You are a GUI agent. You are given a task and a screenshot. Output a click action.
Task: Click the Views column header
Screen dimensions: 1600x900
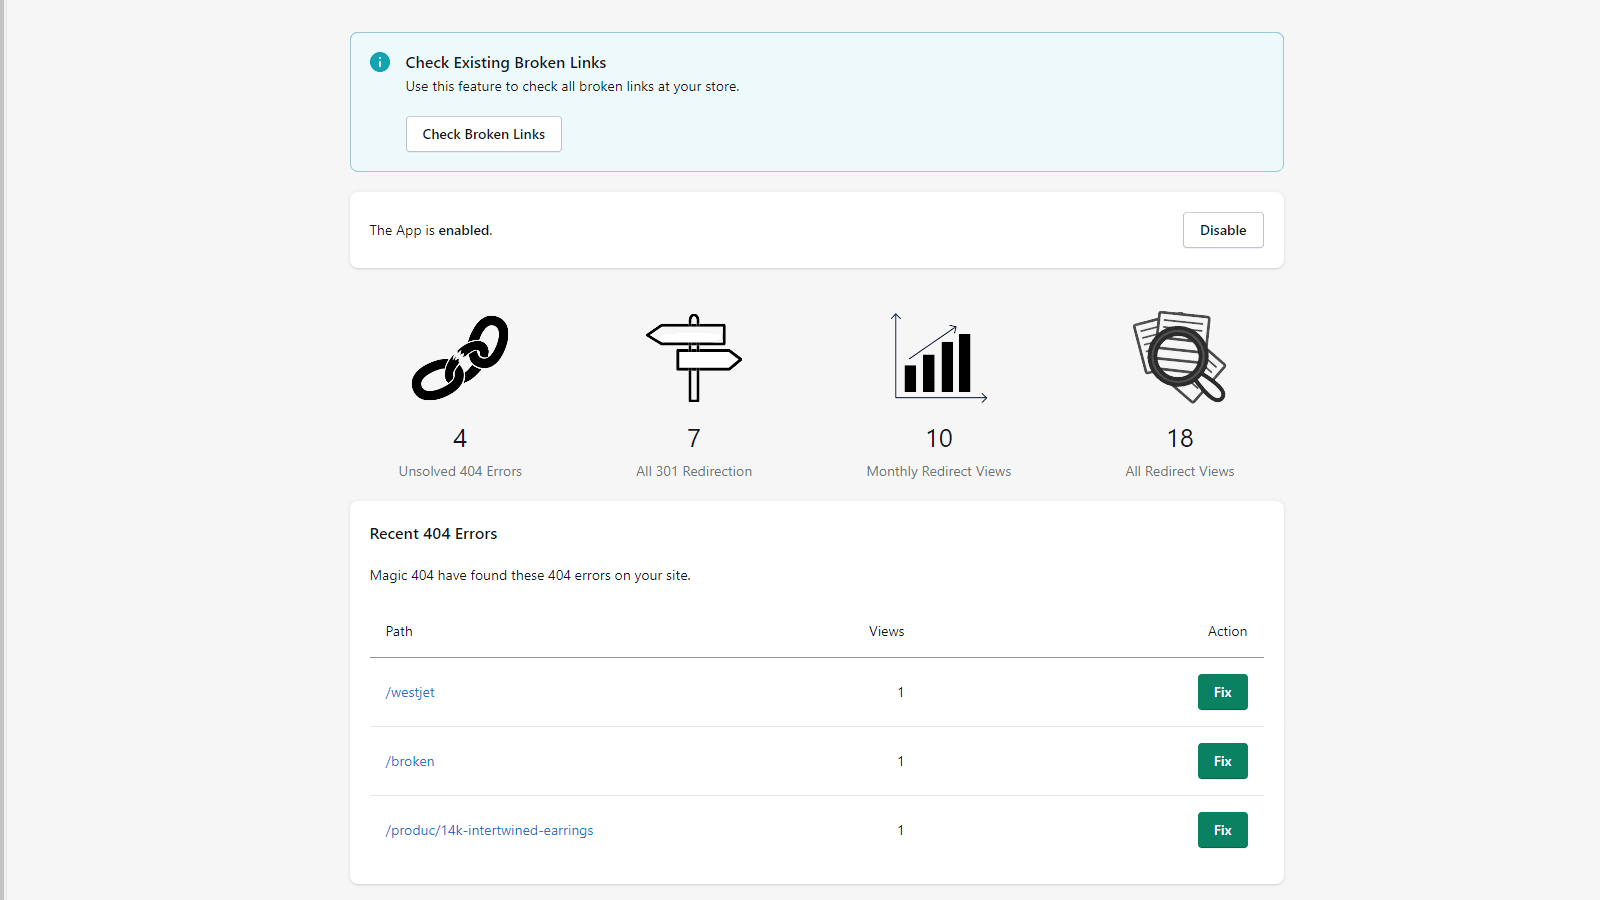[x=886, y=631]
